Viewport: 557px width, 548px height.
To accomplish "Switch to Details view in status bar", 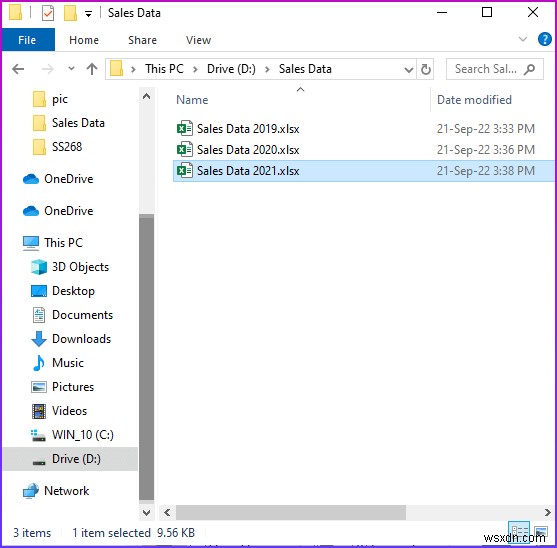I will point(519,532).
